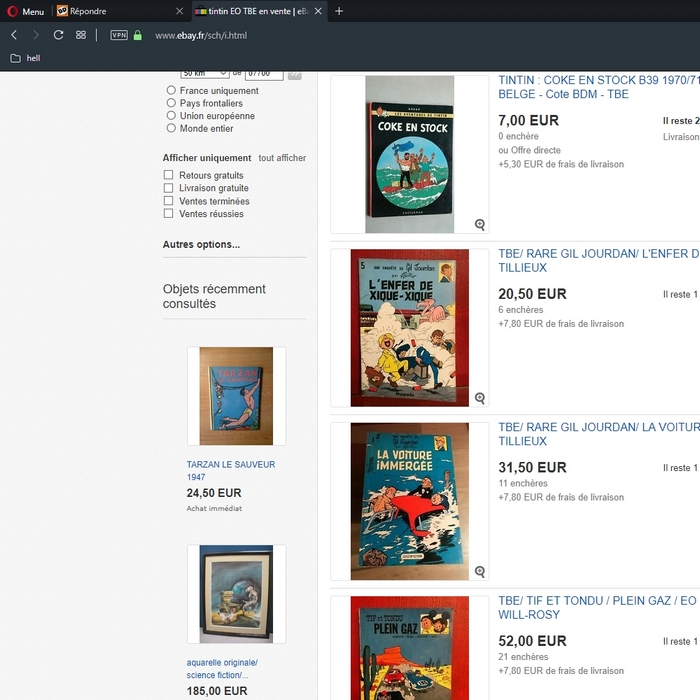The image size is (700, 700).
Task: Click the tout afficher link
Action: coord(282,158)
